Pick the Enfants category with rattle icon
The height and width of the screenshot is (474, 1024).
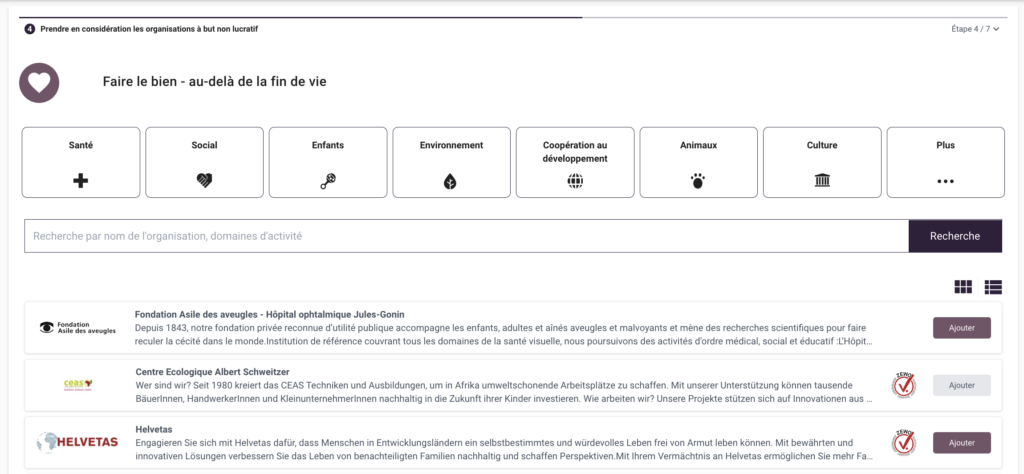tap(328, 162)
